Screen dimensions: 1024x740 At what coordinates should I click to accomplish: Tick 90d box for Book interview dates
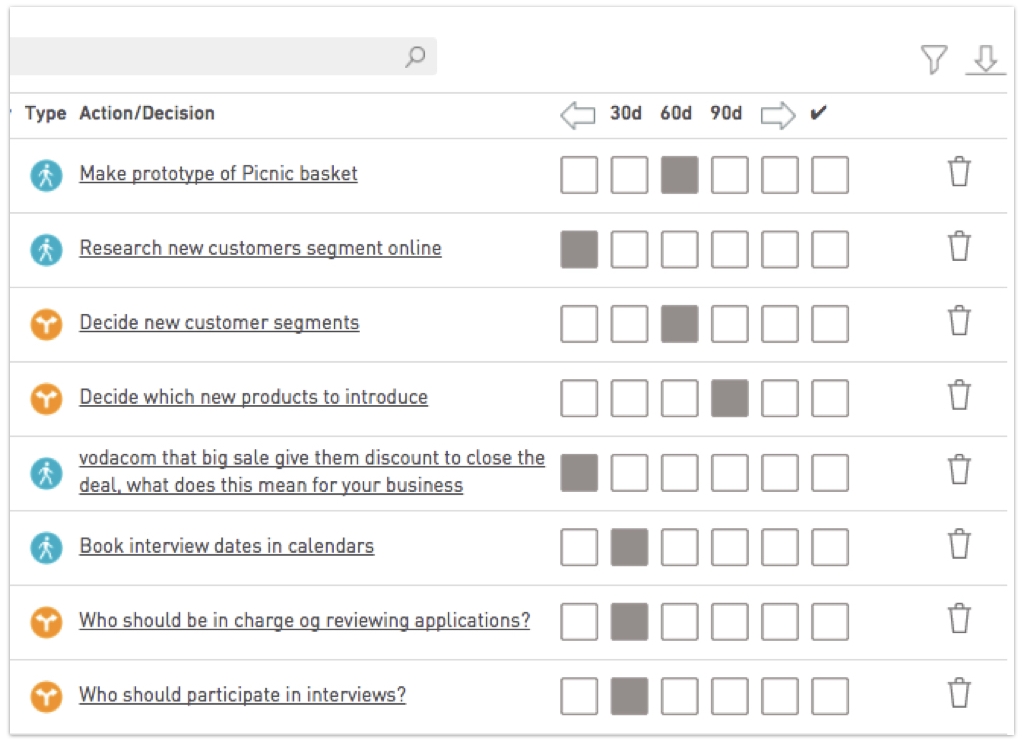(729, 547)
